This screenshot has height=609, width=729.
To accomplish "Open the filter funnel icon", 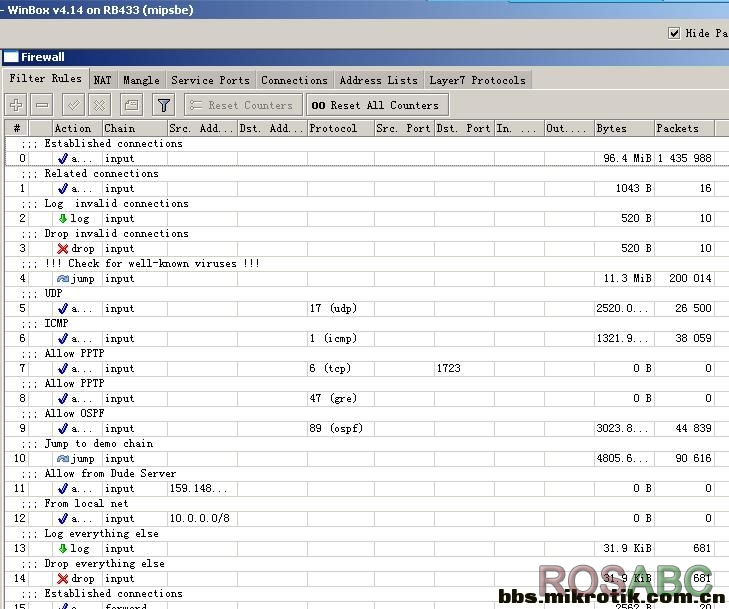I will pos(164,105).
